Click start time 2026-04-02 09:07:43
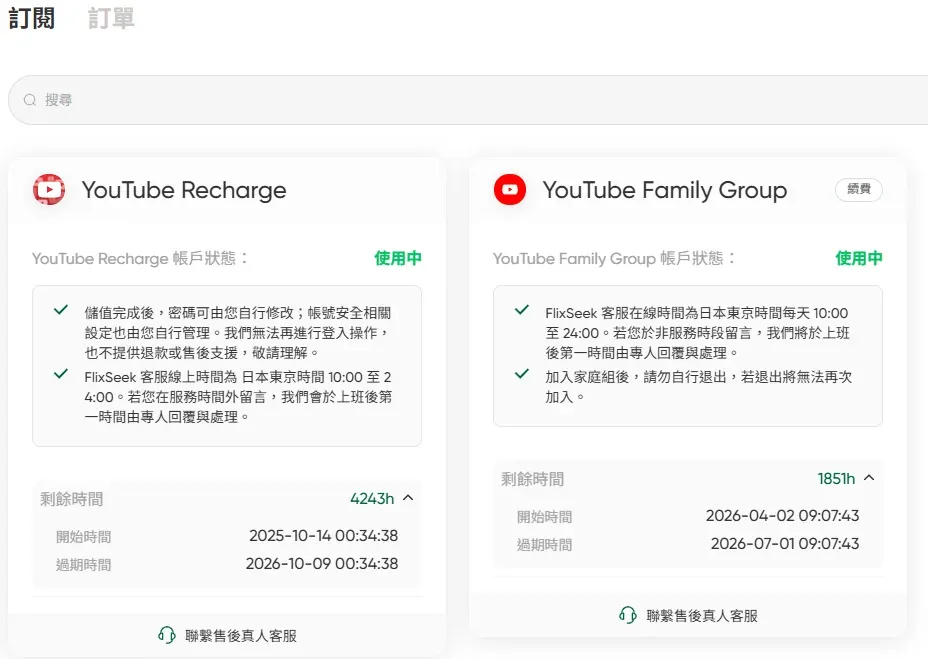Viewport: 928px width, 659px height. click(782, 516)
